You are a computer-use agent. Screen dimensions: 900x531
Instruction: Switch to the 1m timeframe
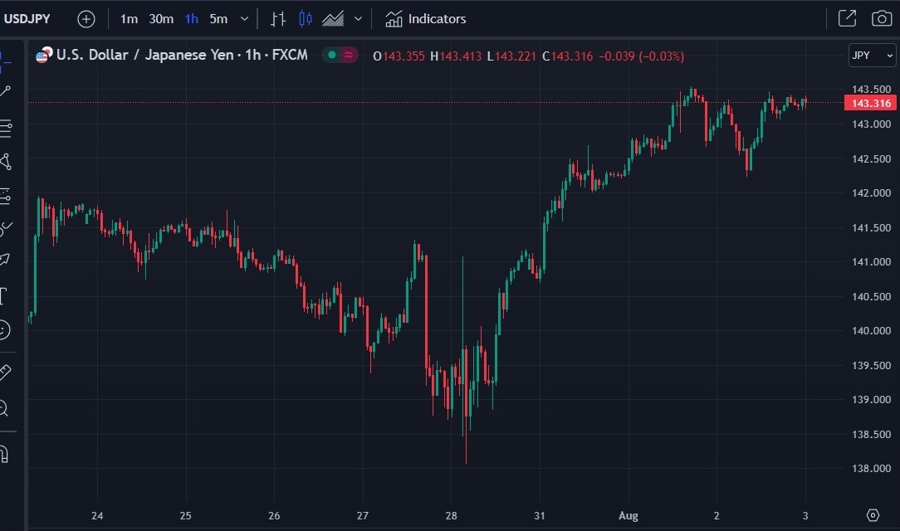click(129, 19)
